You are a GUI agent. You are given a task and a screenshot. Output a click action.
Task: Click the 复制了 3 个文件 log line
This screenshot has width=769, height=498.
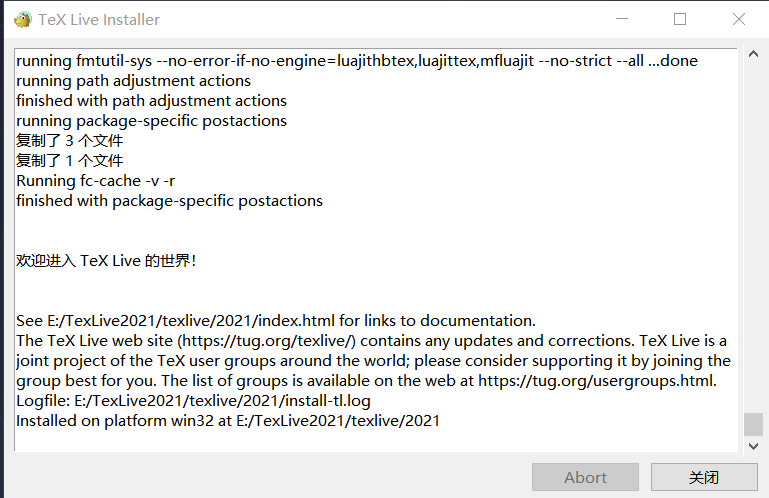point(70,141)
